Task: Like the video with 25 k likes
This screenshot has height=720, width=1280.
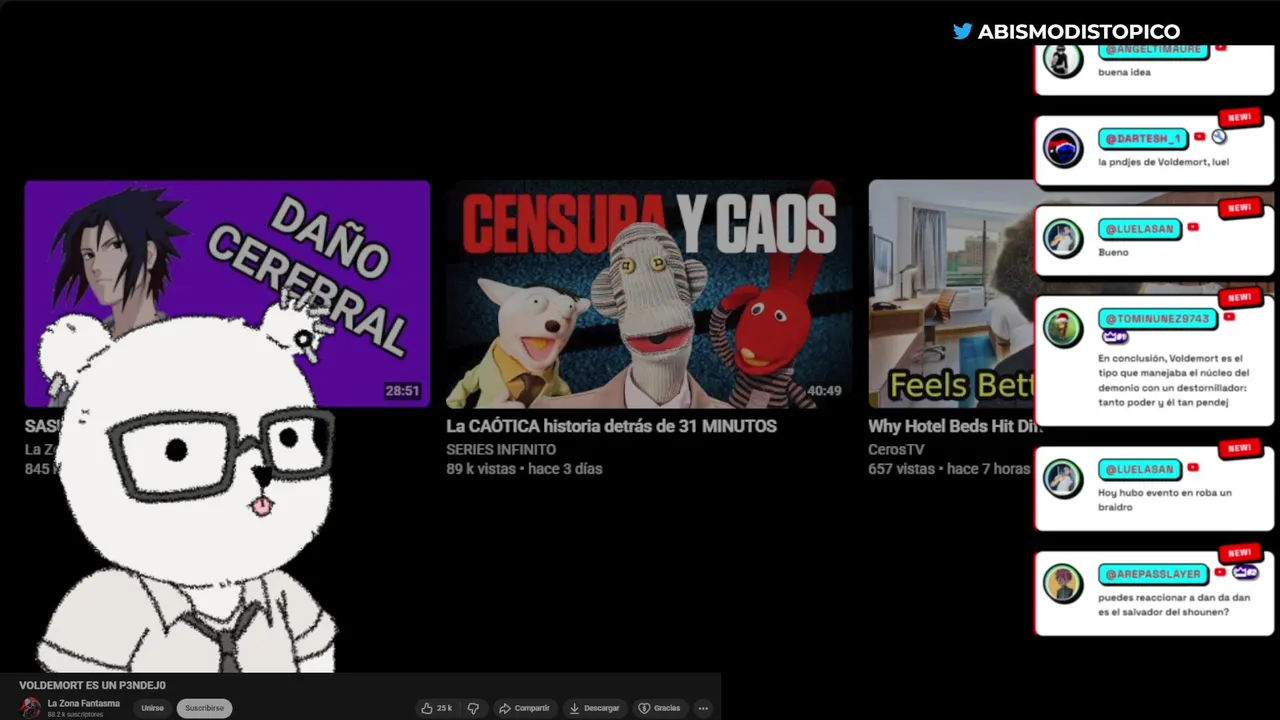Action: pos(436,708)
